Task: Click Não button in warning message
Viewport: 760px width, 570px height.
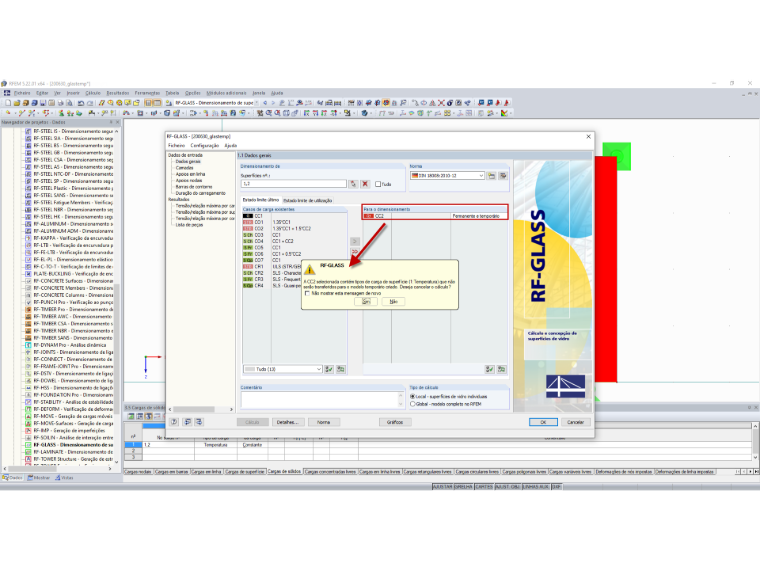Action: point(393,301)
